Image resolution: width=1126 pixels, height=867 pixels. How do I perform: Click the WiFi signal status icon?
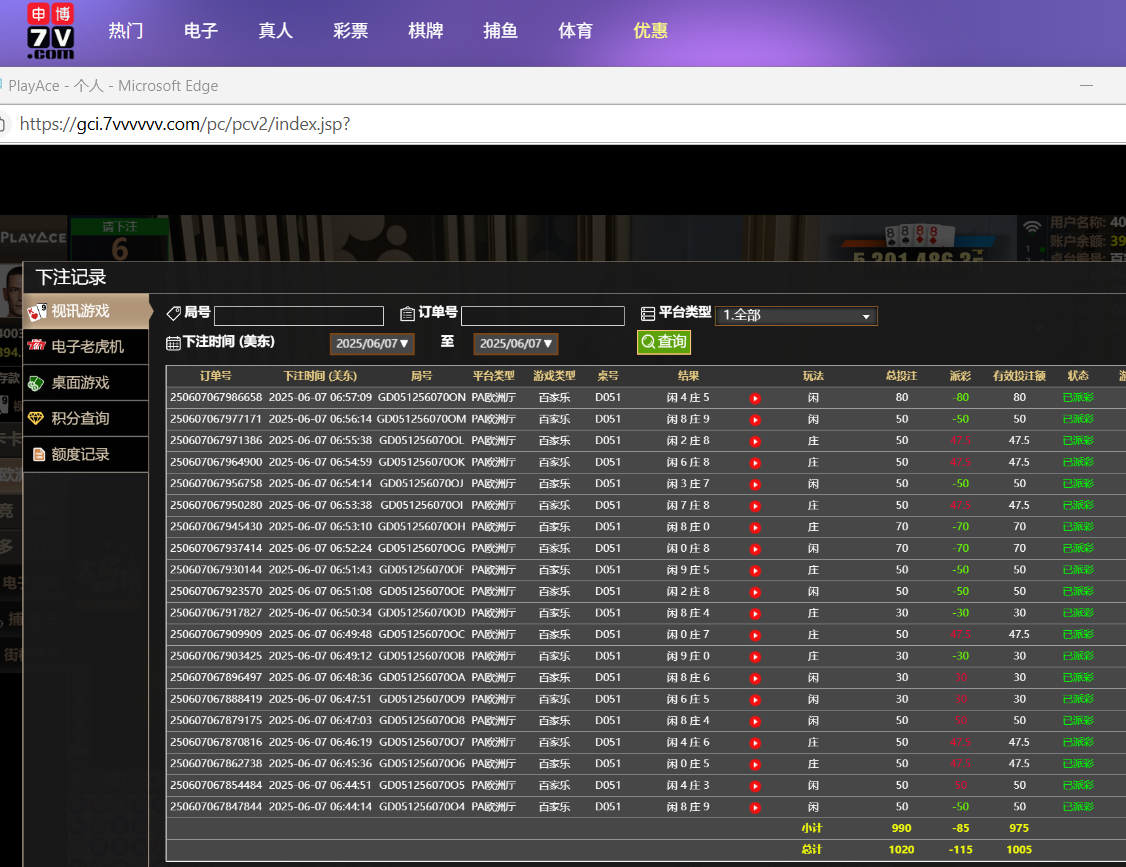coord(1032,226)
